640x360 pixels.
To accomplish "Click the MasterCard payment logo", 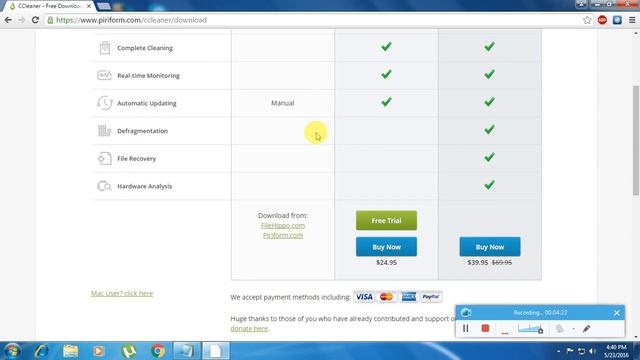I will point(386,297).
